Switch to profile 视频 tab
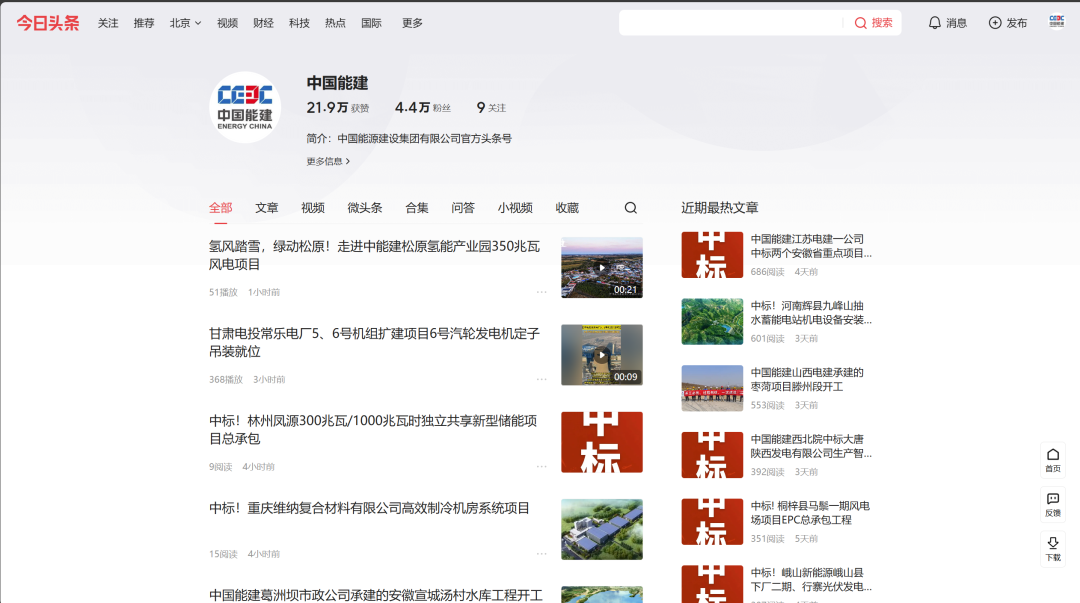1080x603 pixels. [313, 207]
